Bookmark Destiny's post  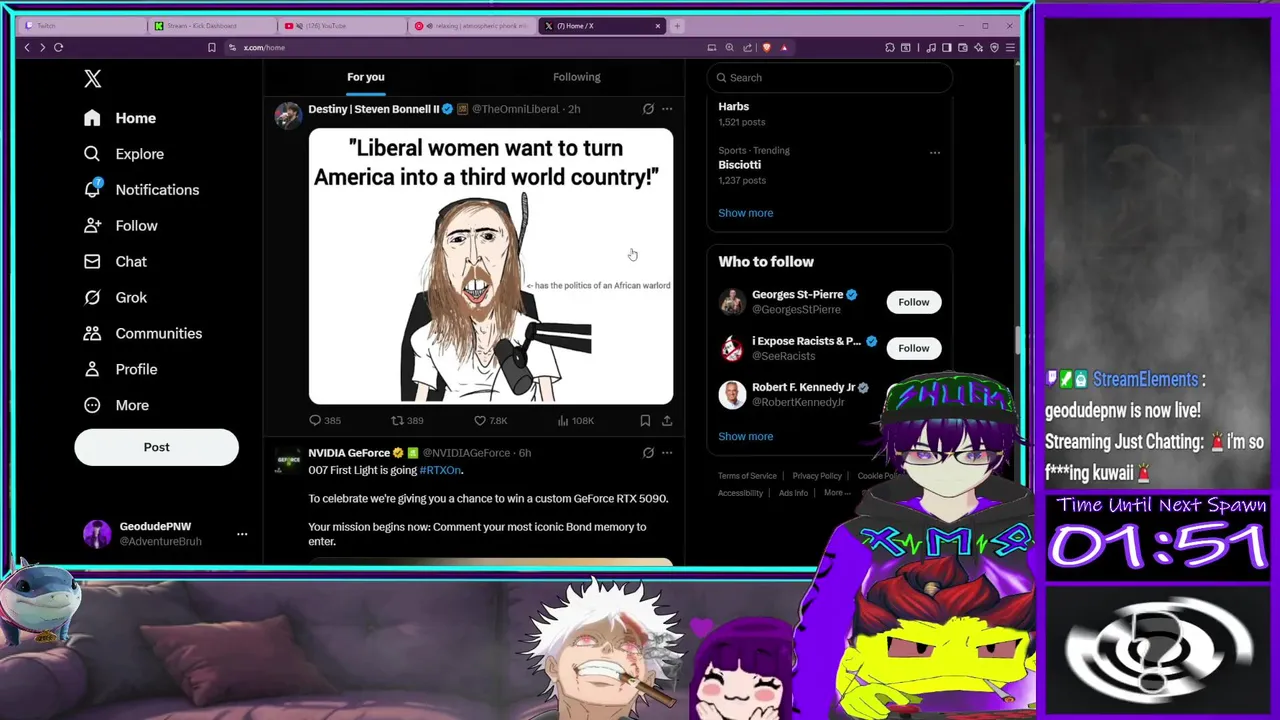click(645, 421)
